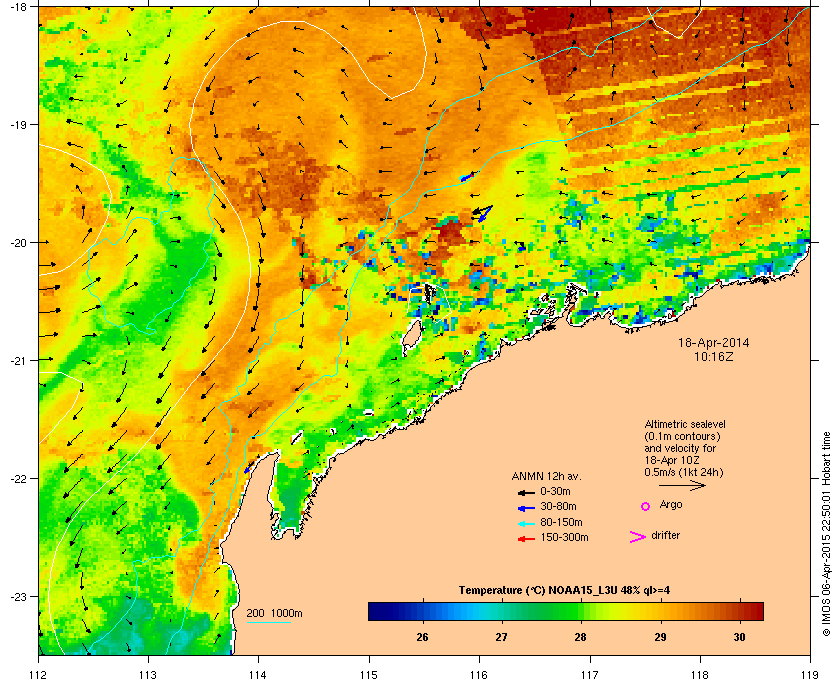Click the 'Argo' legend label

671,505
